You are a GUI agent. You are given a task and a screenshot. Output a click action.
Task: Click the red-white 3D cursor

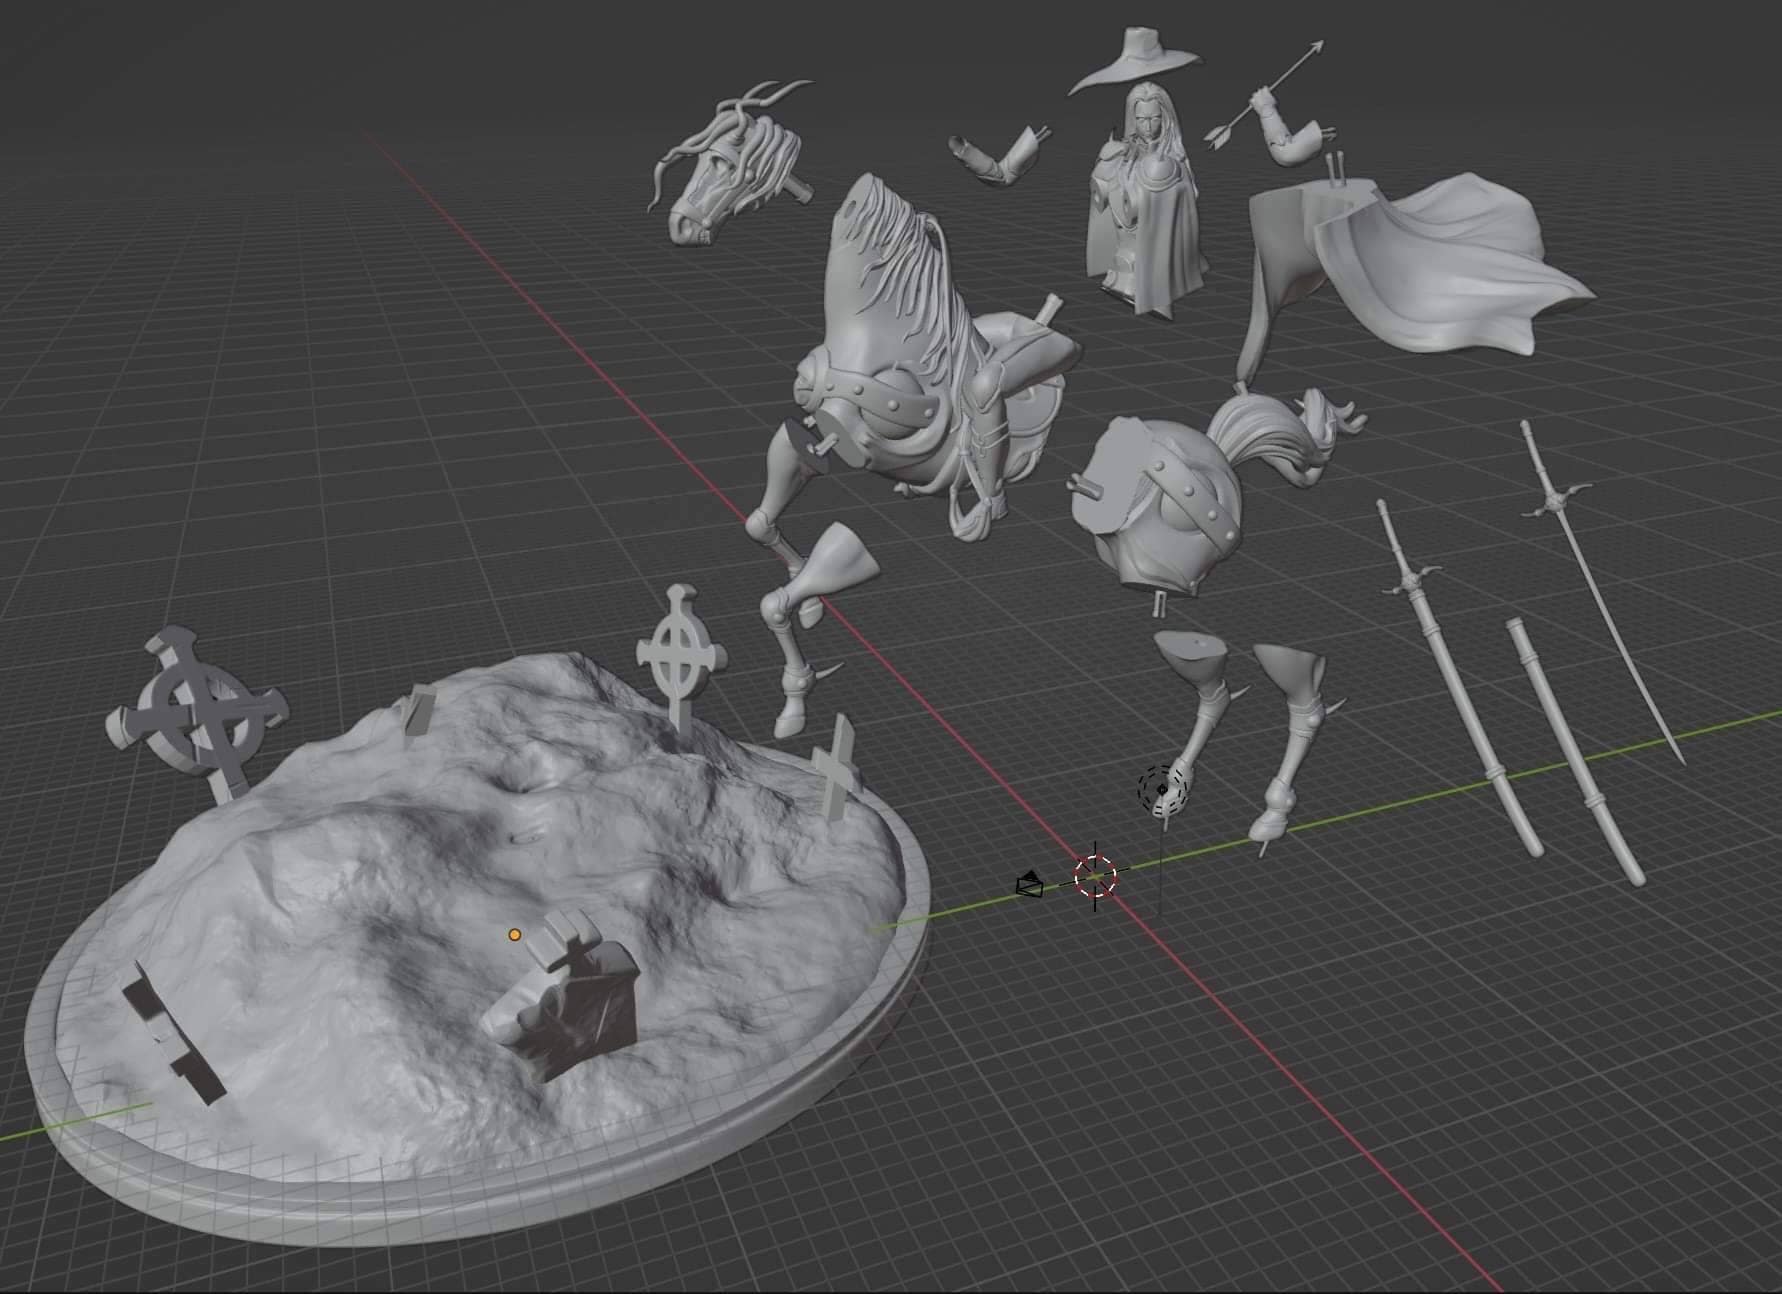point(1095,877)
